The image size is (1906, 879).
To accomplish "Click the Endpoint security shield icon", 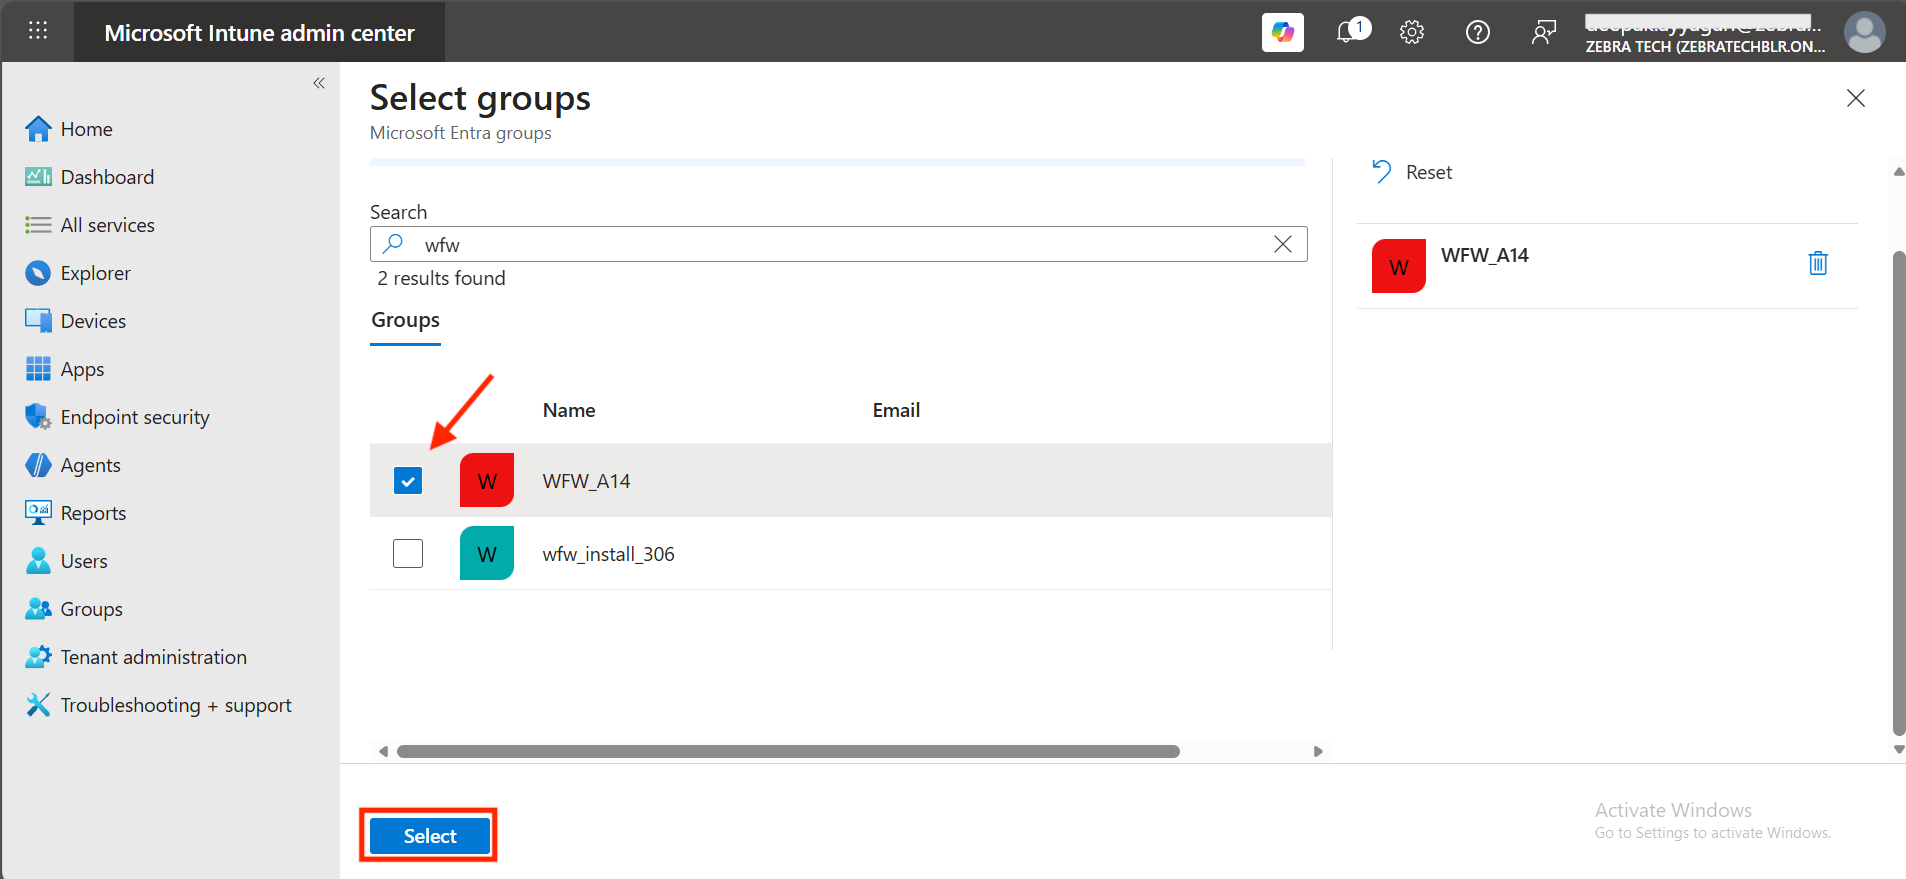I will pos(38,417).
